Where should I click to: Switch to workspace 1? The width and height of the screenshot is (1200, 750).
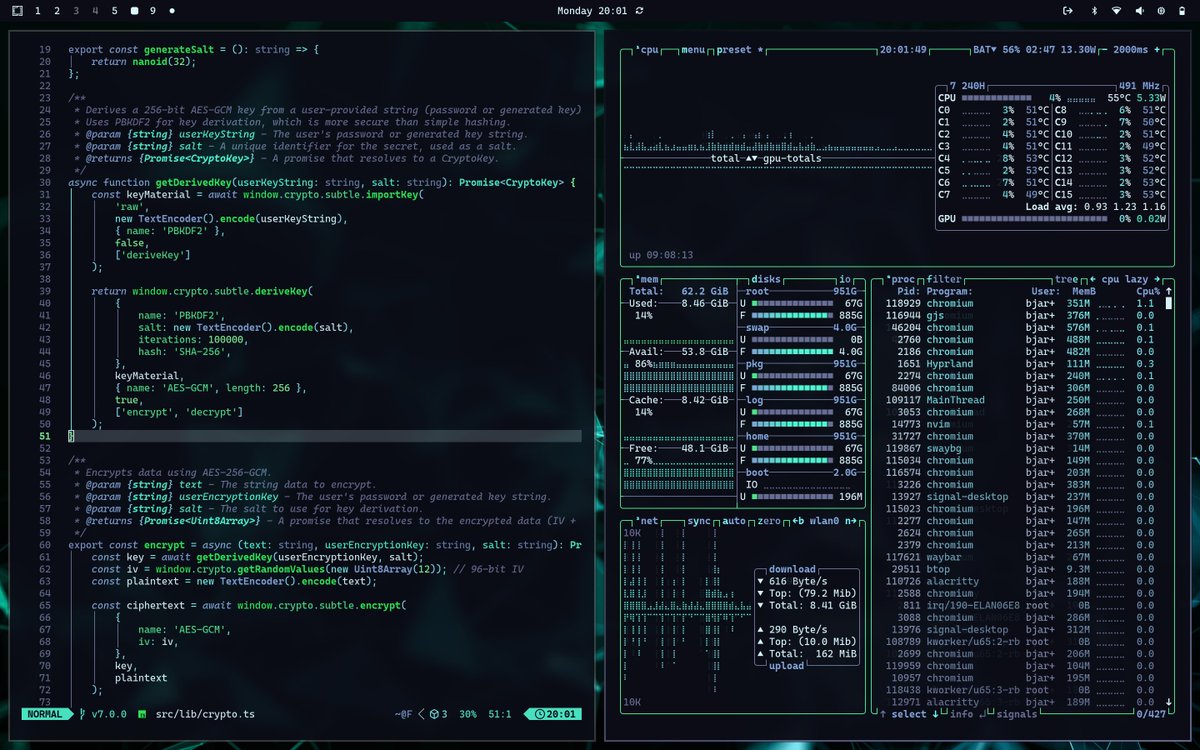click(x=38, y=10)
